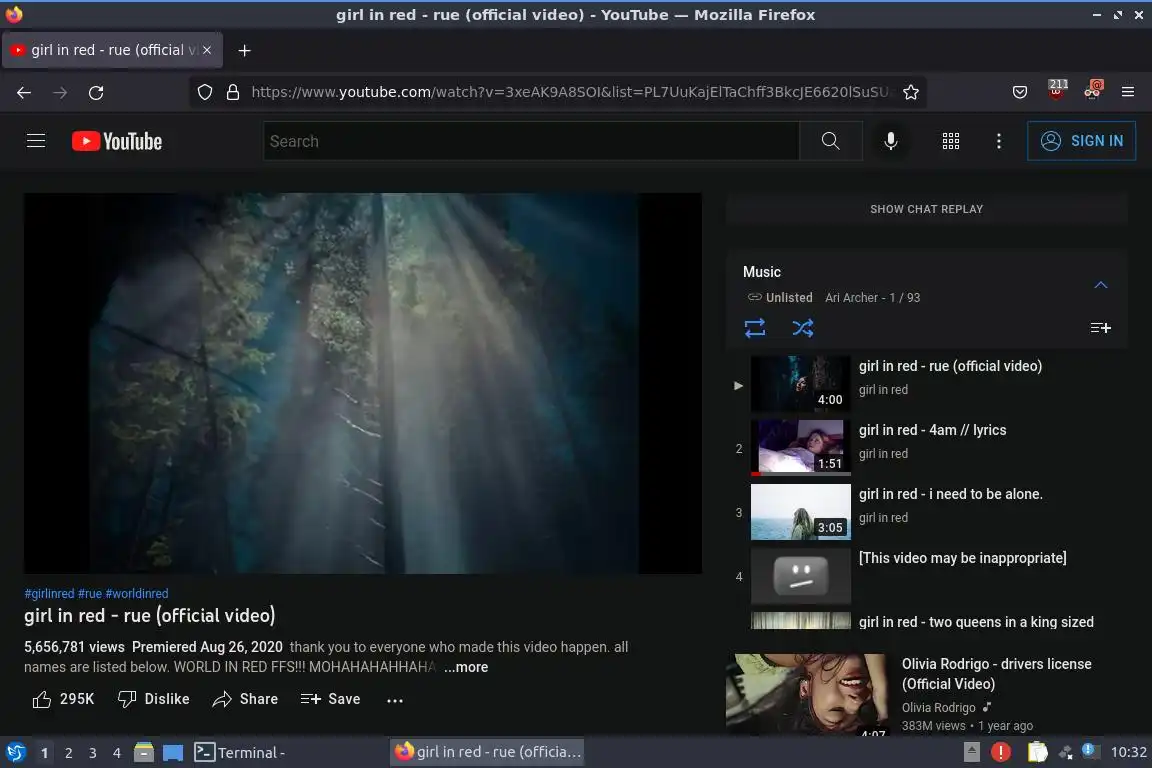This screenshot has width=1152, height=768.
Task: Reload the page in Firefox
Action: 96,93
